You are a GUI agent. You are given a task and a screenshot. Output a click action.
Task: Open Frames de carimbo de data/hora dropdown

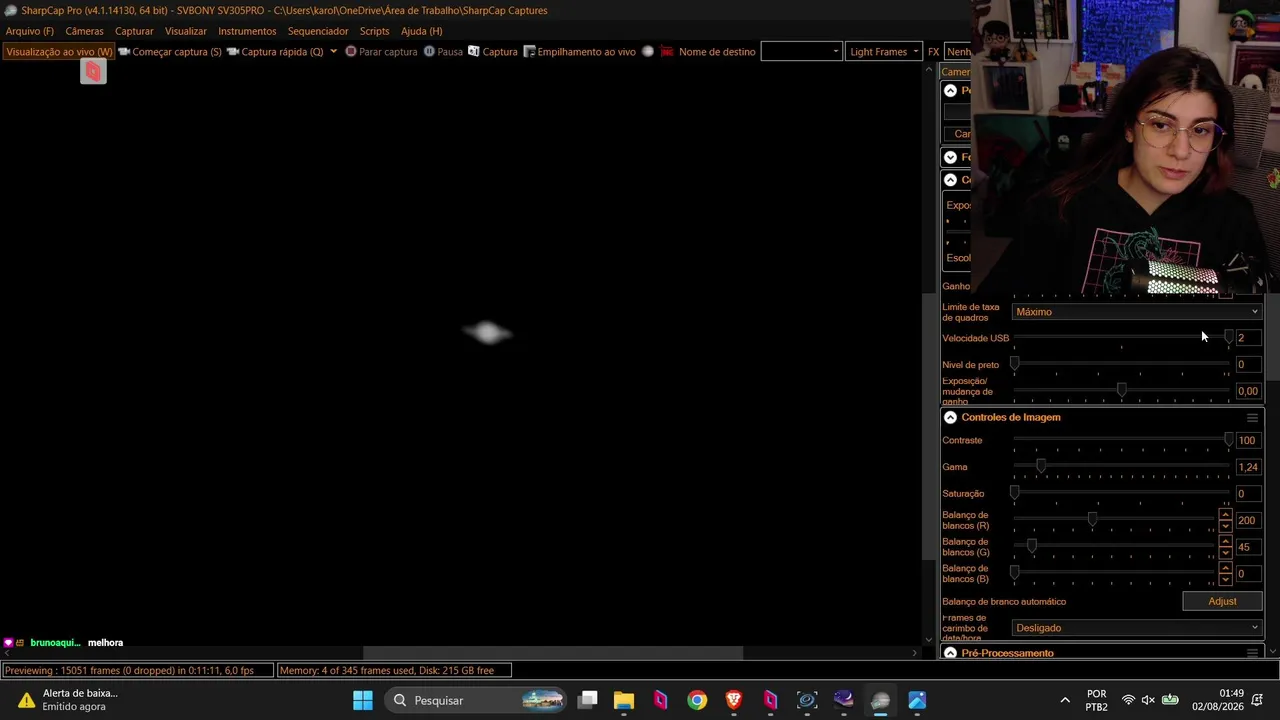[1137, 628]
